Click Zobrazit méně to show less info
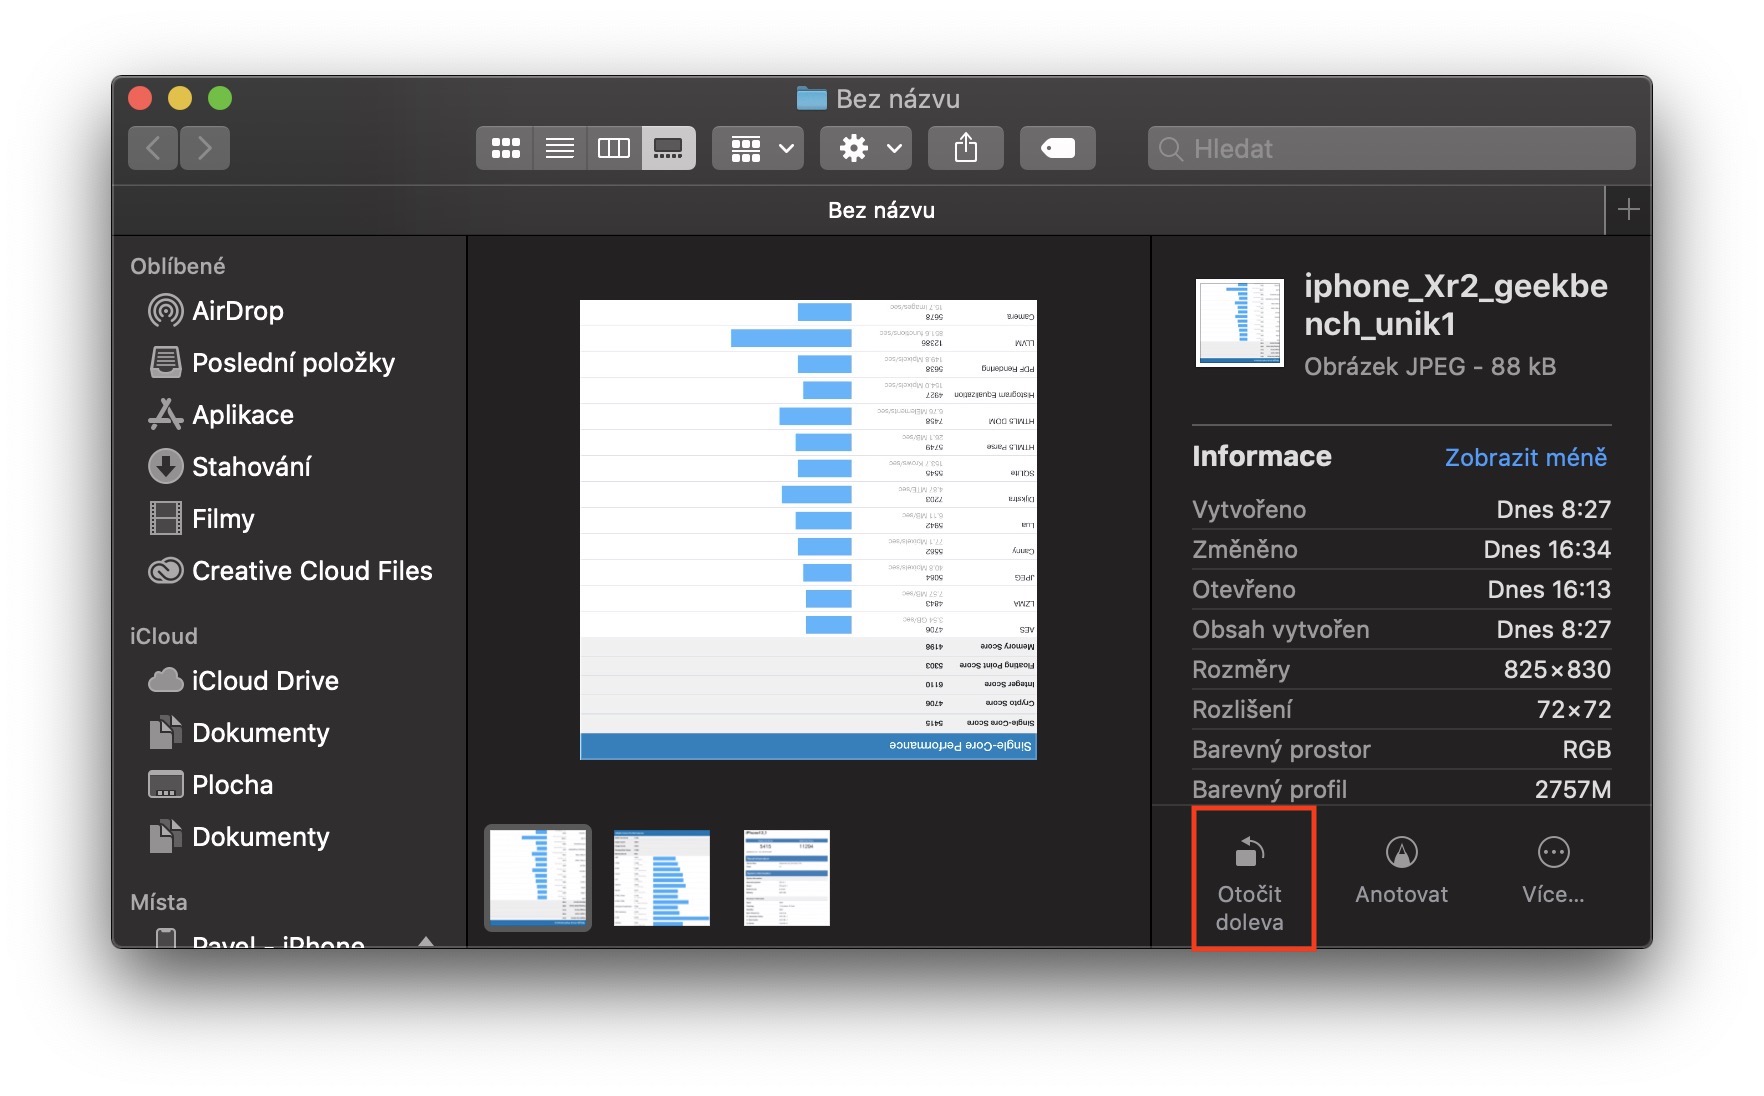This screenshot has width=1764, height=1096. pyautogui.click(x=1526, y=457)
